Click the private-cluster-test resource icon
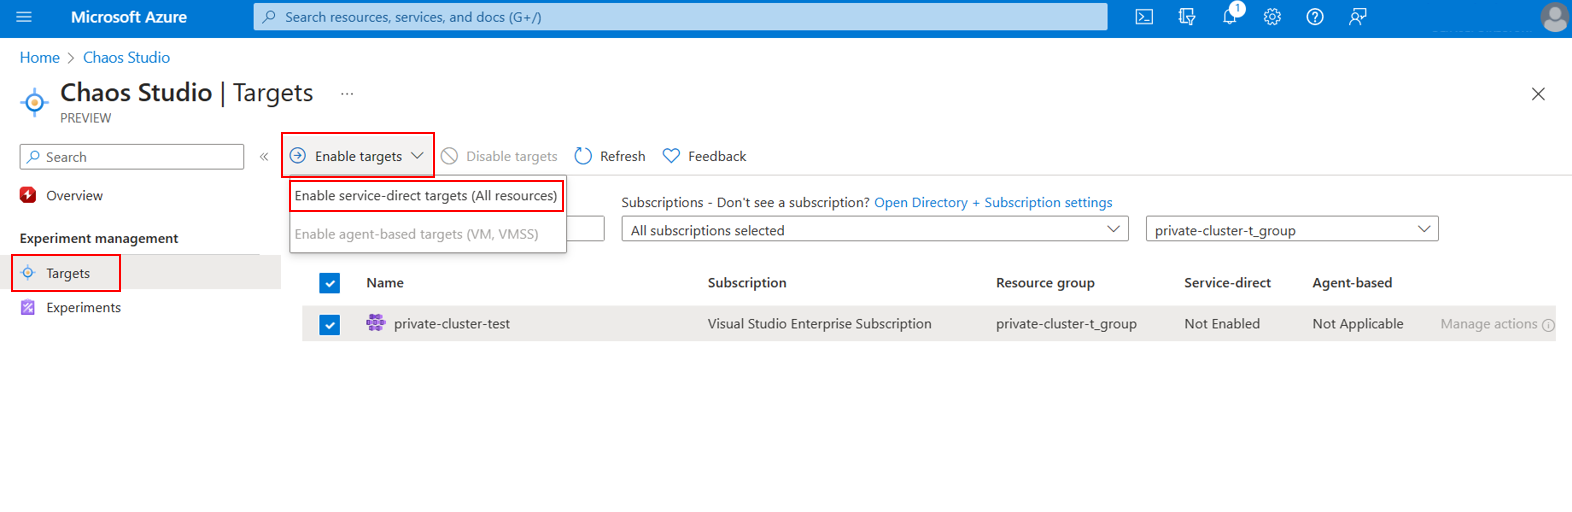The height and width of the screenshot is (512, 1572). 376,323
